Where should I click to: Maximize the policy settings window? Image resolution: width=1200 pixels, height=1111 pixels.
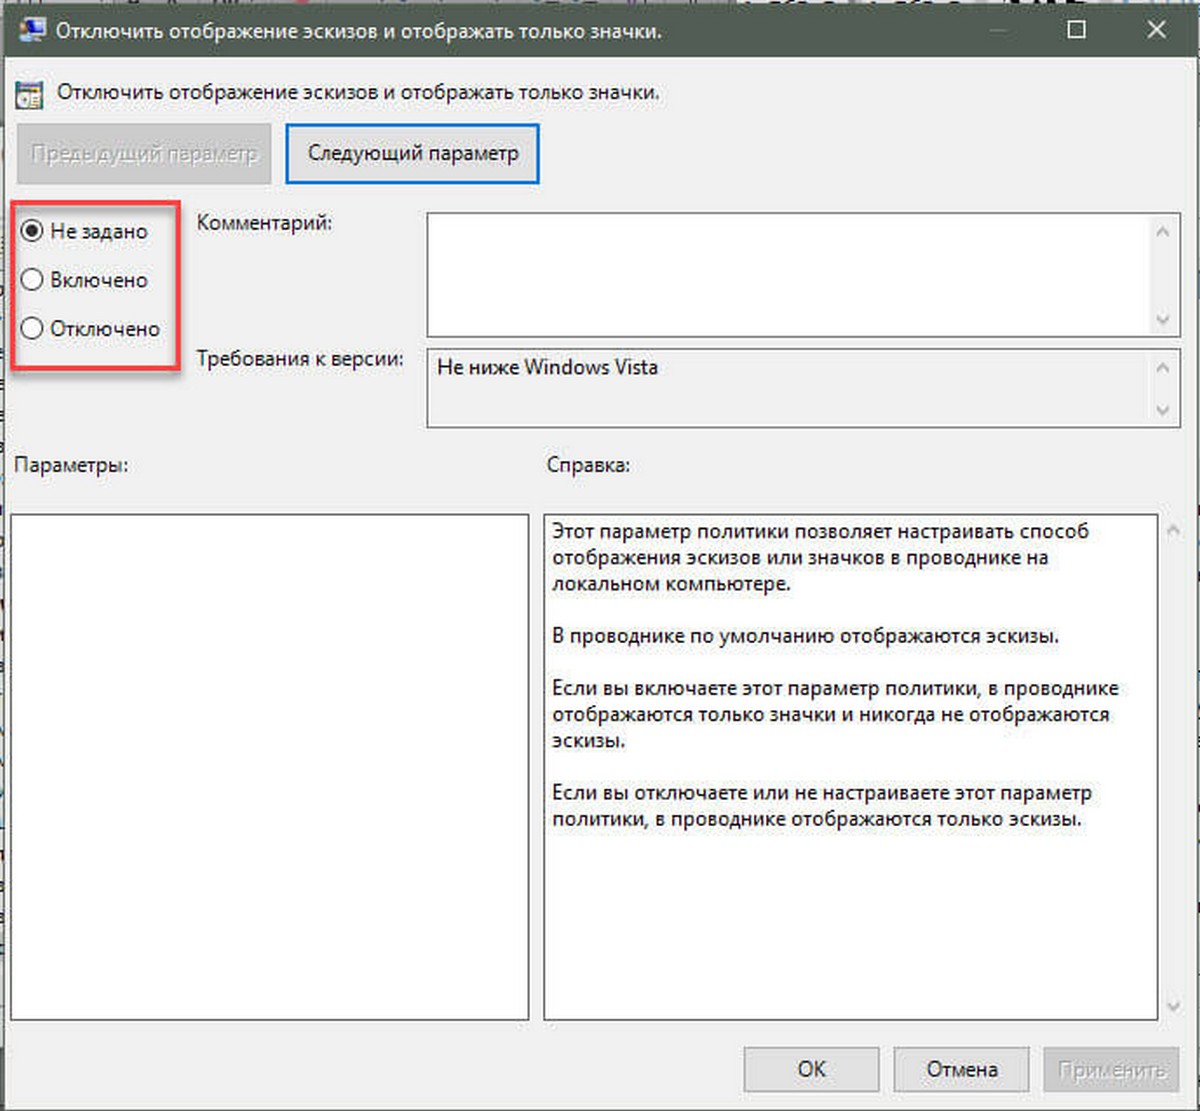[x=1077, y=30]
